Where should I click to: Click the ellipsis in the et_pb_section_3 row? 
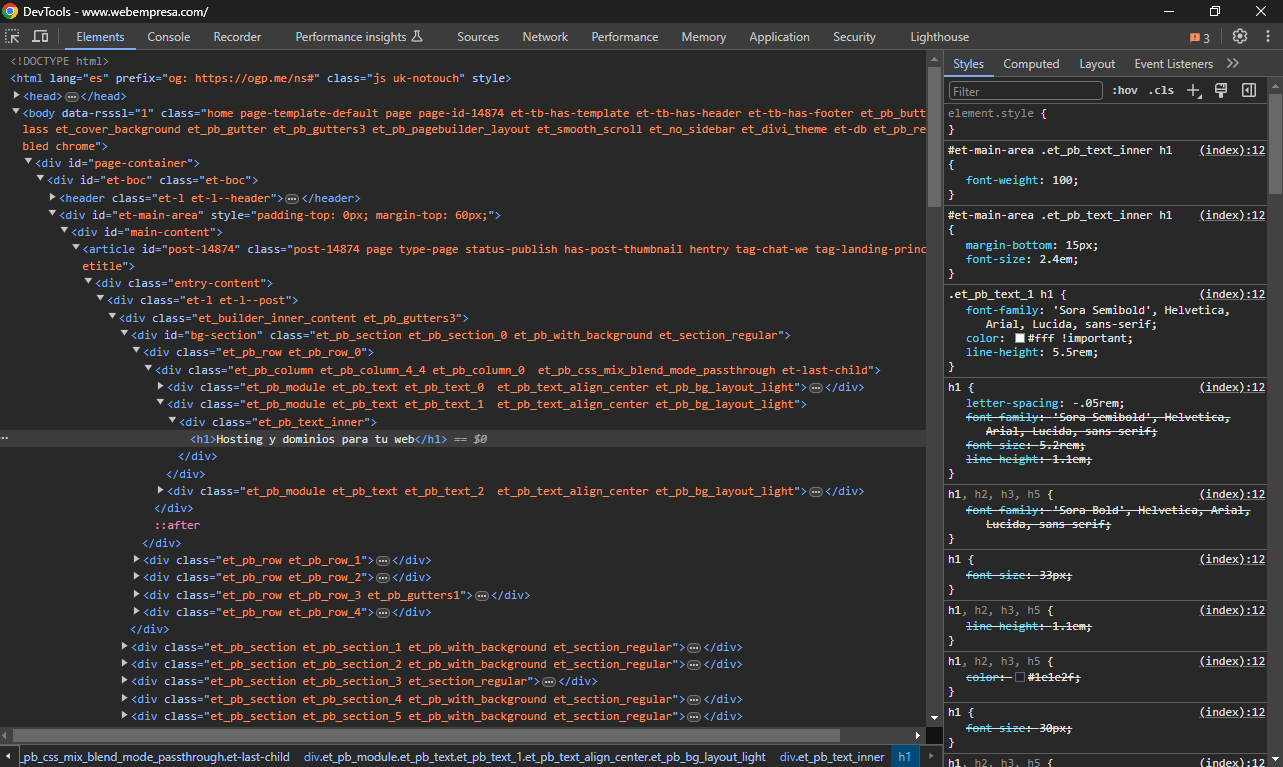pyautogui.click(x=549, y=681)
